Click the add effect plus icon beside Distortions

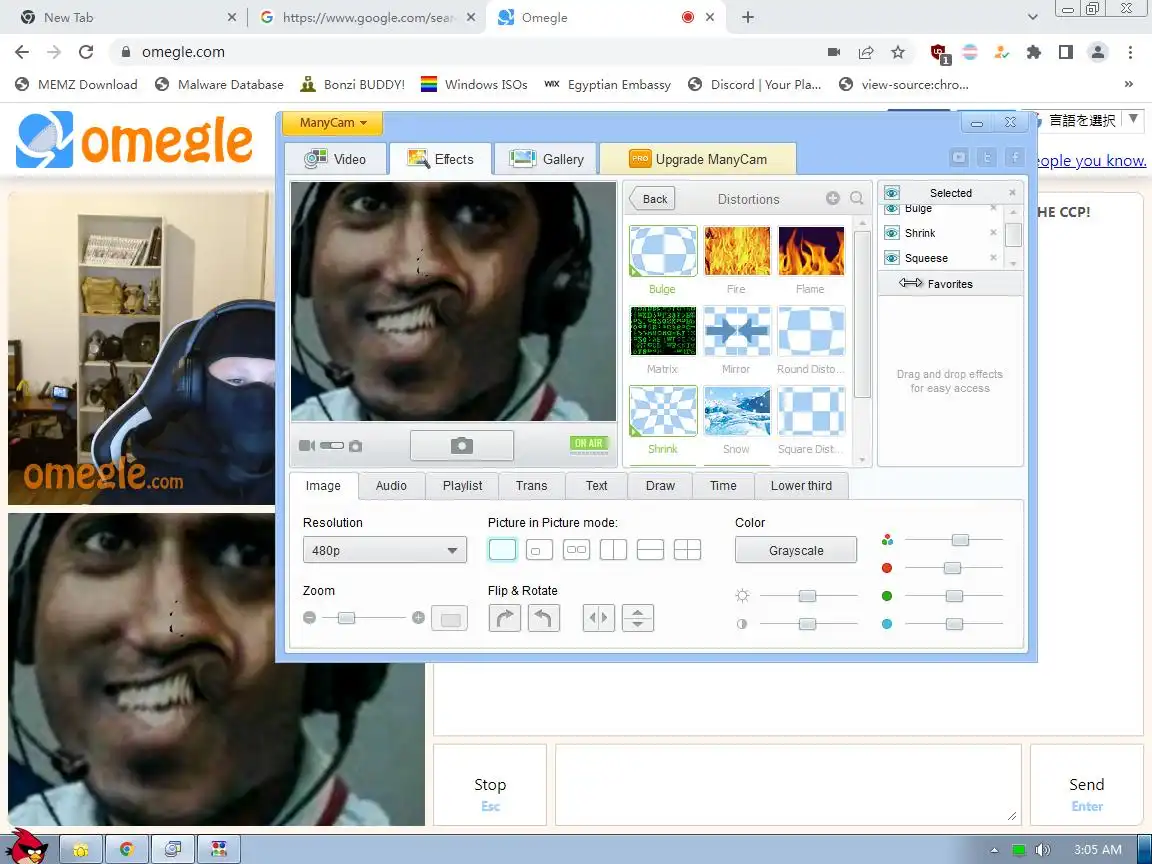pyautogui.click(x=832, y=198)
